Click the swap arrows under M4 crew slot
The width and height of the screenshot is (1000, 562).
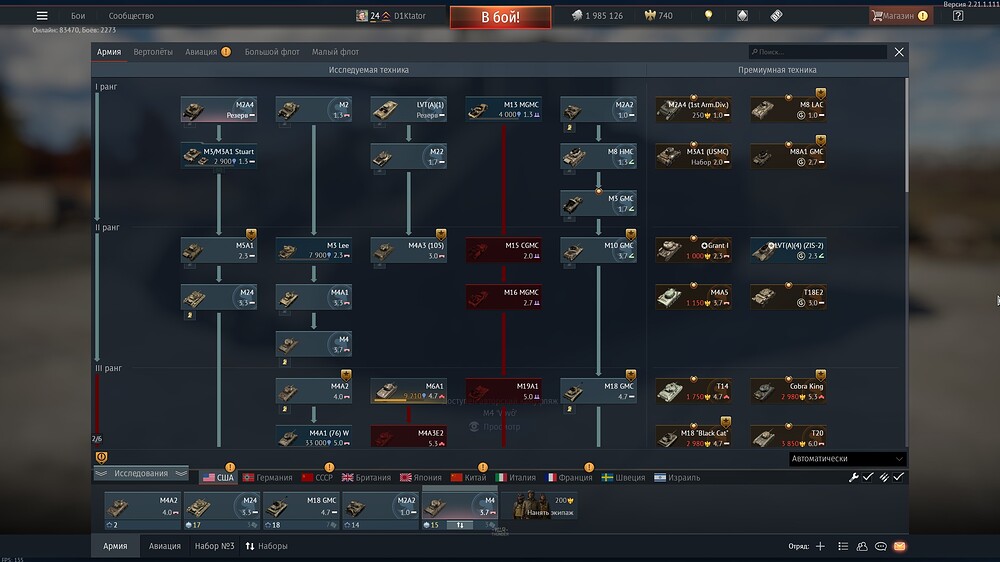point(460,525)
